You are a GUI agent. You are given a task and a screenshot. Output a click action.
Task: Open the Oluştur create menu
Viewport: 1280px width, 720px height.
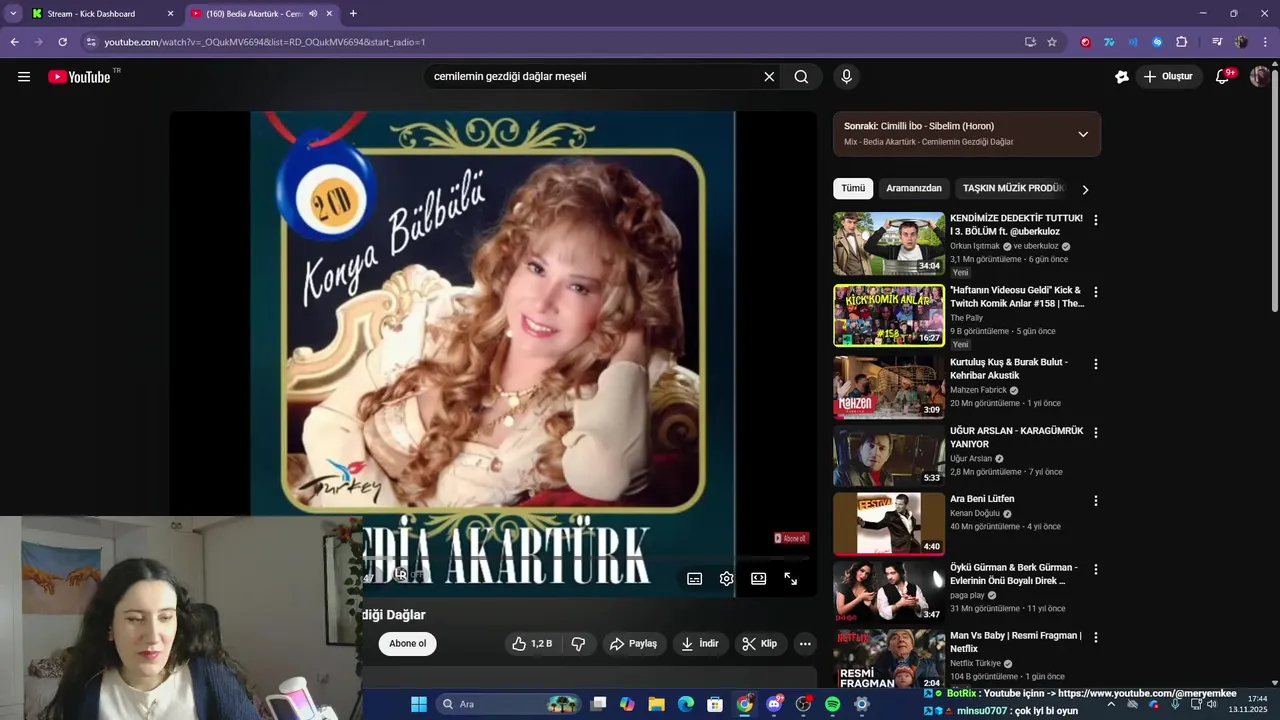tap(1168, 76)
